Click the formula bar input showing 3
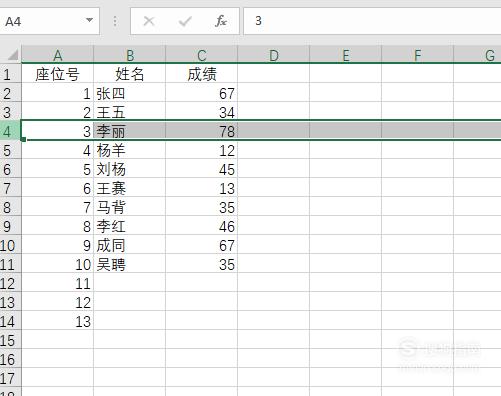Screen dimensions: 501x396 372,21
